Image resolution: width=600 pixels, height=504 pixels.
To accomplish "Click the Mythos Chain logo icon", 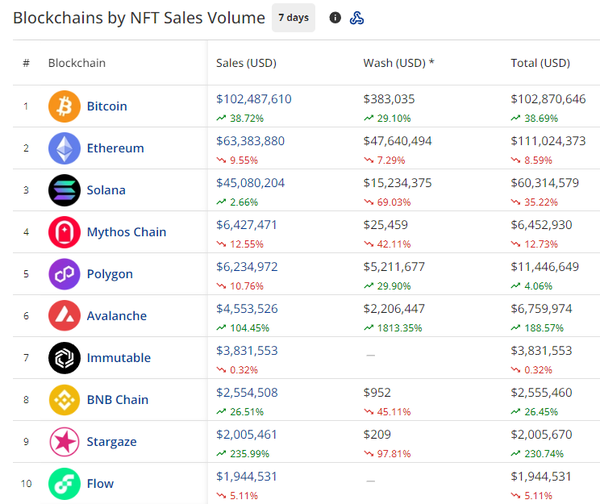I will [x=64, y=232].
